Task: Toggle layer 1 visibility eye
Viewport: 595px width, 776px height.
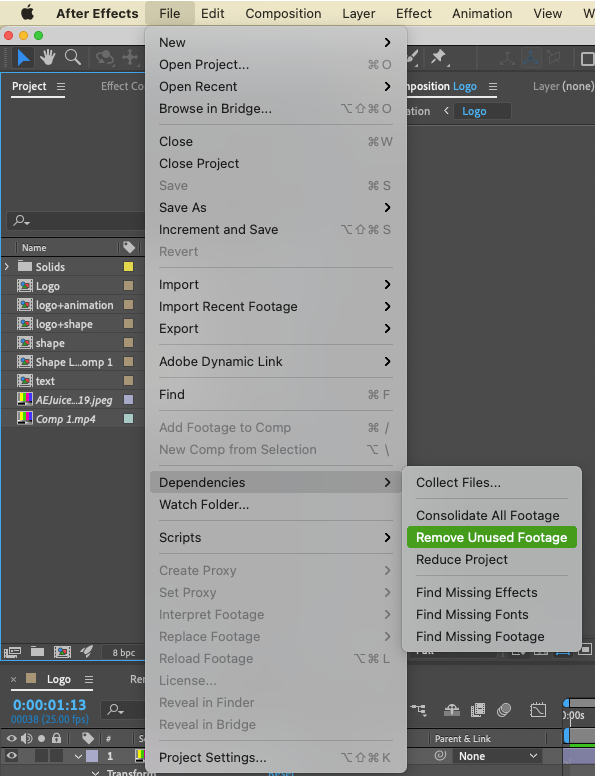Action: (x=11, y=756)
